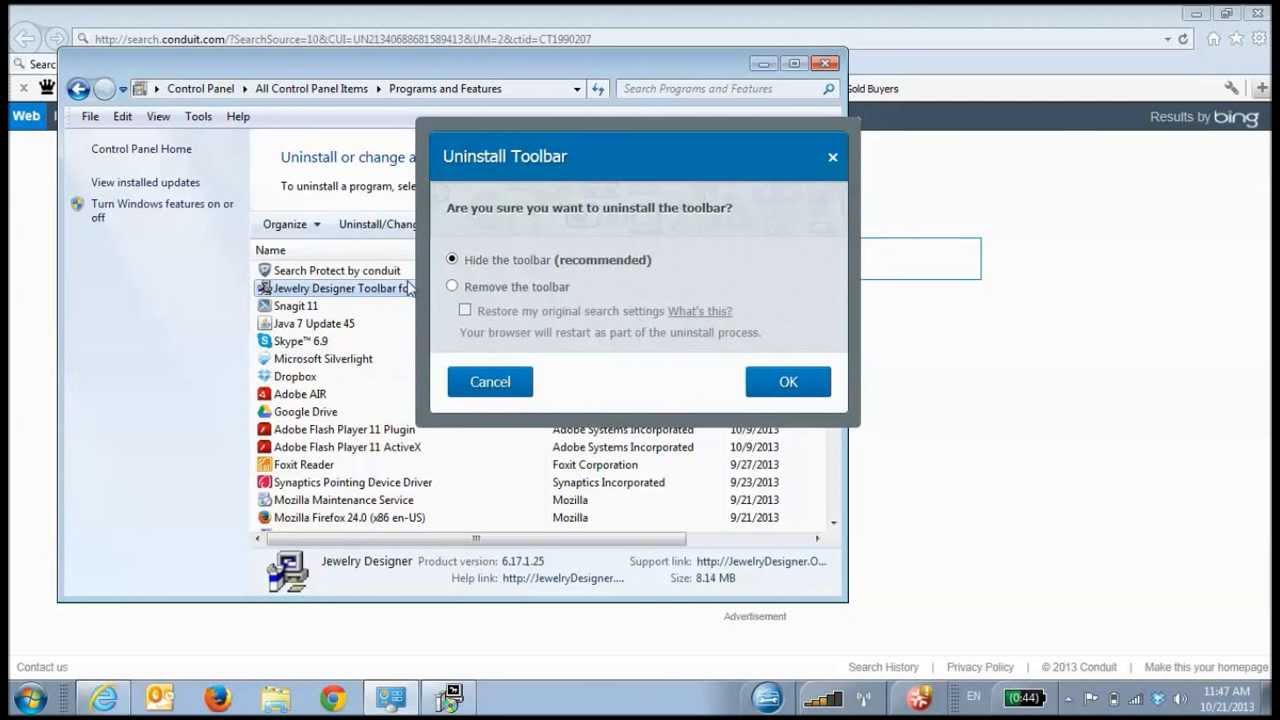The height and width of the screenshot is (720, 1280).
Task: Click the Search Programs and Features field
Action: point(728,89)
